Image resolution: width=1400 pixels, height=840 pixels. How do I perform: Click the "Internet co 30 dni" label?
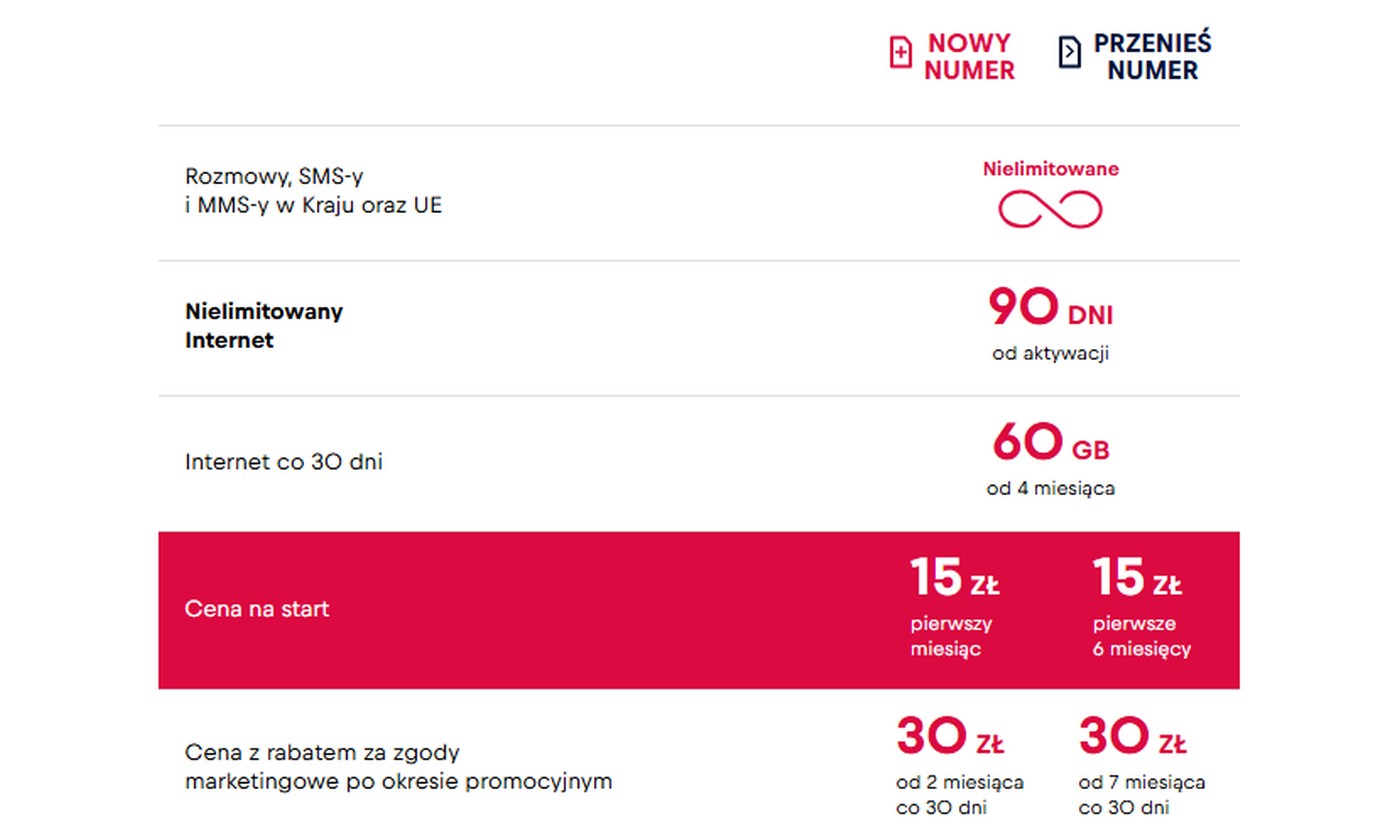coord(284,462)
